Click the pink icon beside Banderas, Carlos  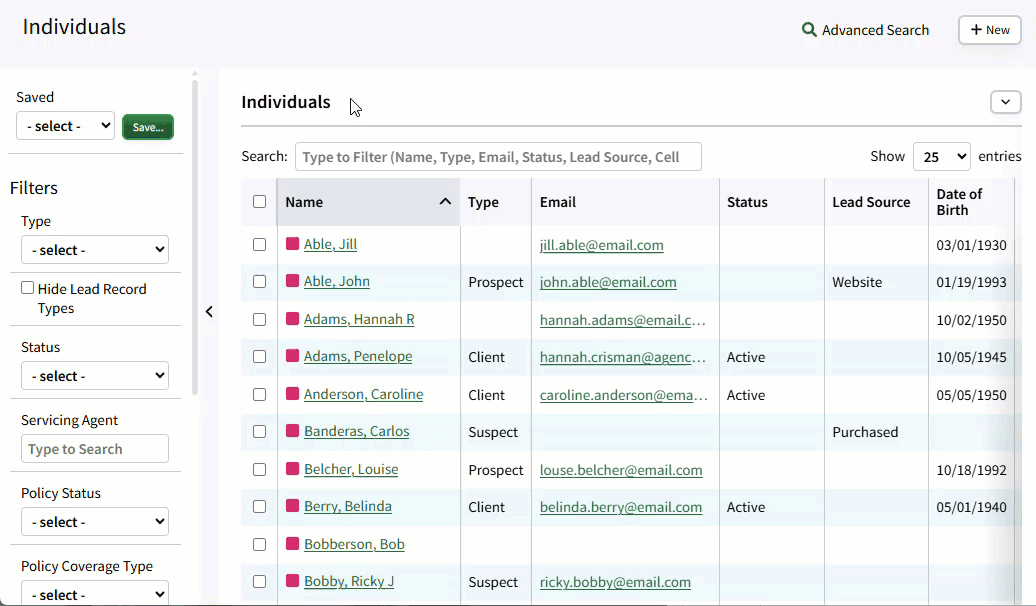[292, 431]
